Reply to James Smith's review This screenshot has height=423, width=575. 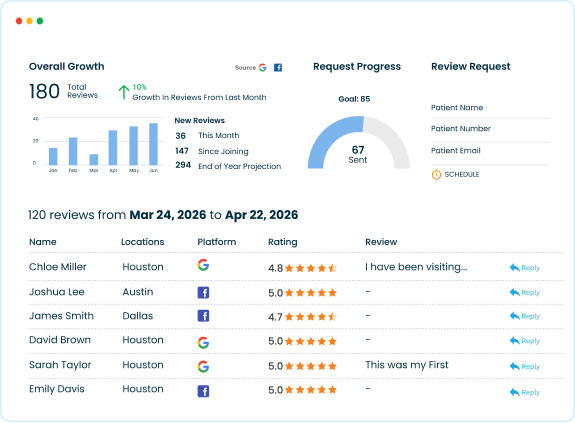[525, 316]
